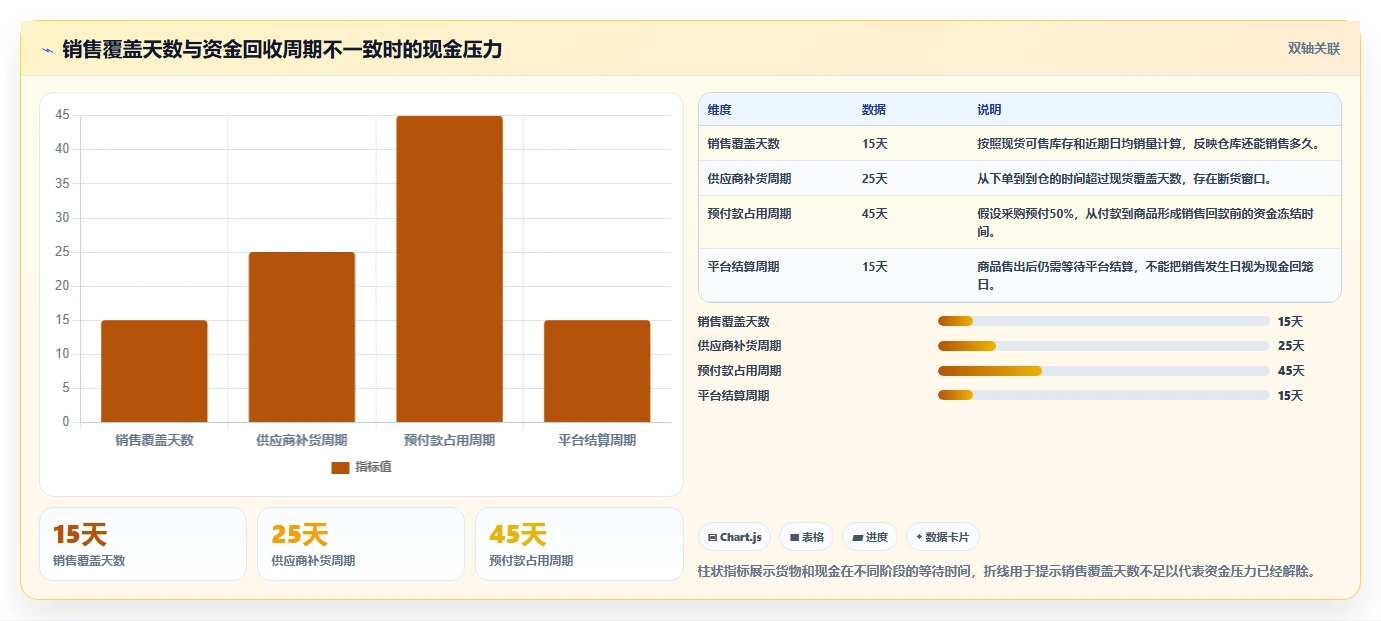Select the 销售覆盖天数 cell in the table
Viewport: 1381px width, 621px height.
tap(743, 144)
